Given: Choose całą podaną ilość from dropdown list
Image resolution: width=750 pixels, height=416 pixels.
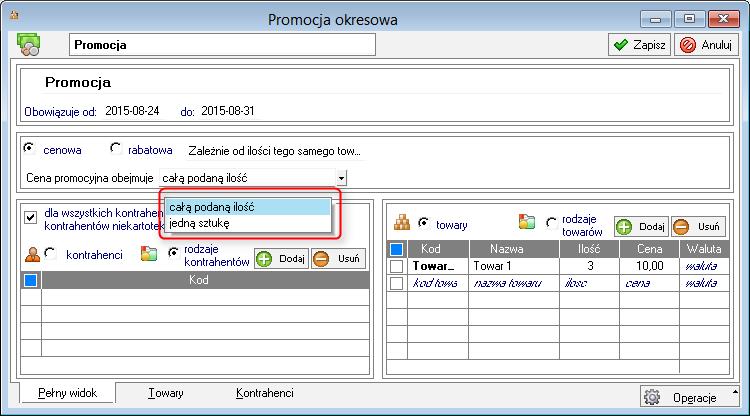Looking at the screenshot, I should (x=247, y=208).
